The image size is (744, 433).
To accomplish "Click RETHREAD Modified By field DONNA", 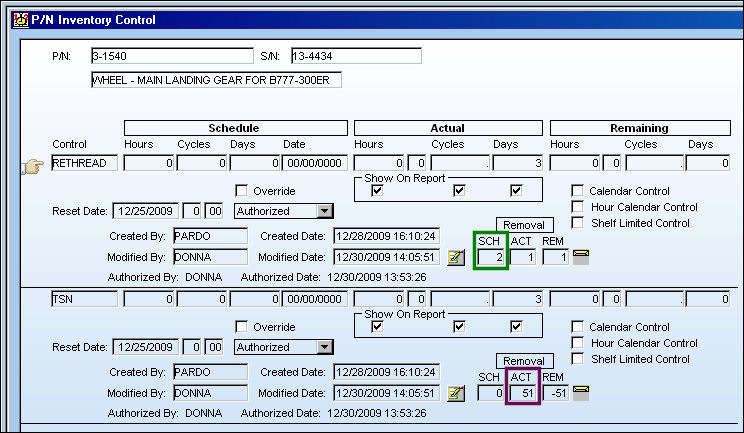I will [x=211, y=257].
